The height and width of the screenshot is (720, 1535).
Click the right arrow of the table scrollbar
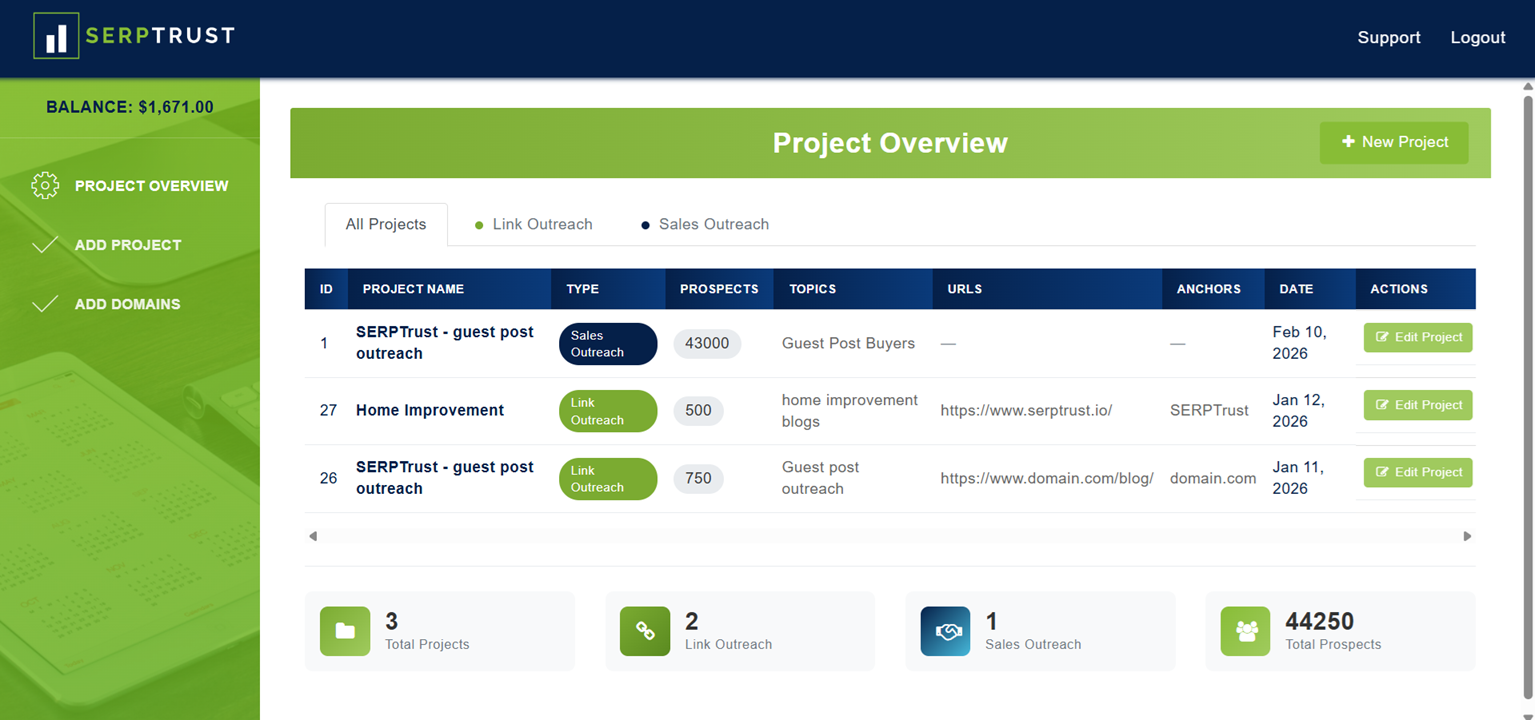[1467, 536]
